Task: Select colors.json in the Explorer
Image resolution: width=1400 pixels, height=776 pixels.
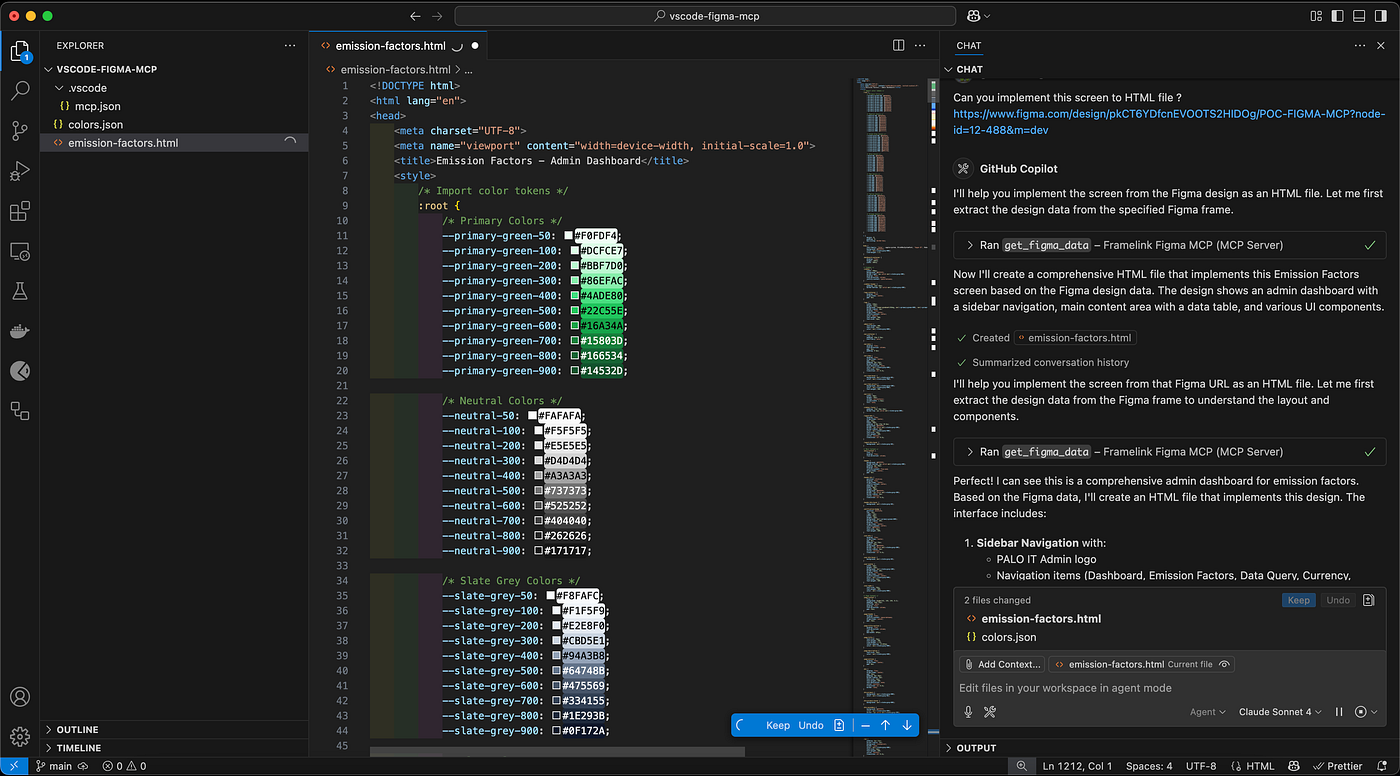Action: point(95,125)
